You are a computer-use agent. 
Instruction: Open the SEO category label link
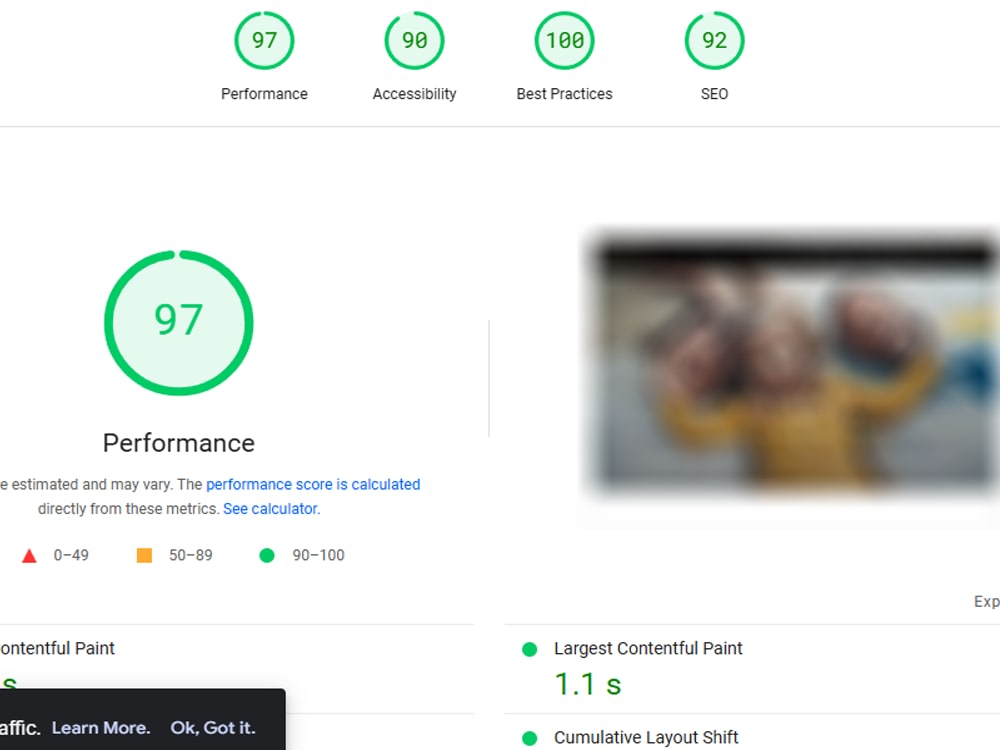point(714,94)
